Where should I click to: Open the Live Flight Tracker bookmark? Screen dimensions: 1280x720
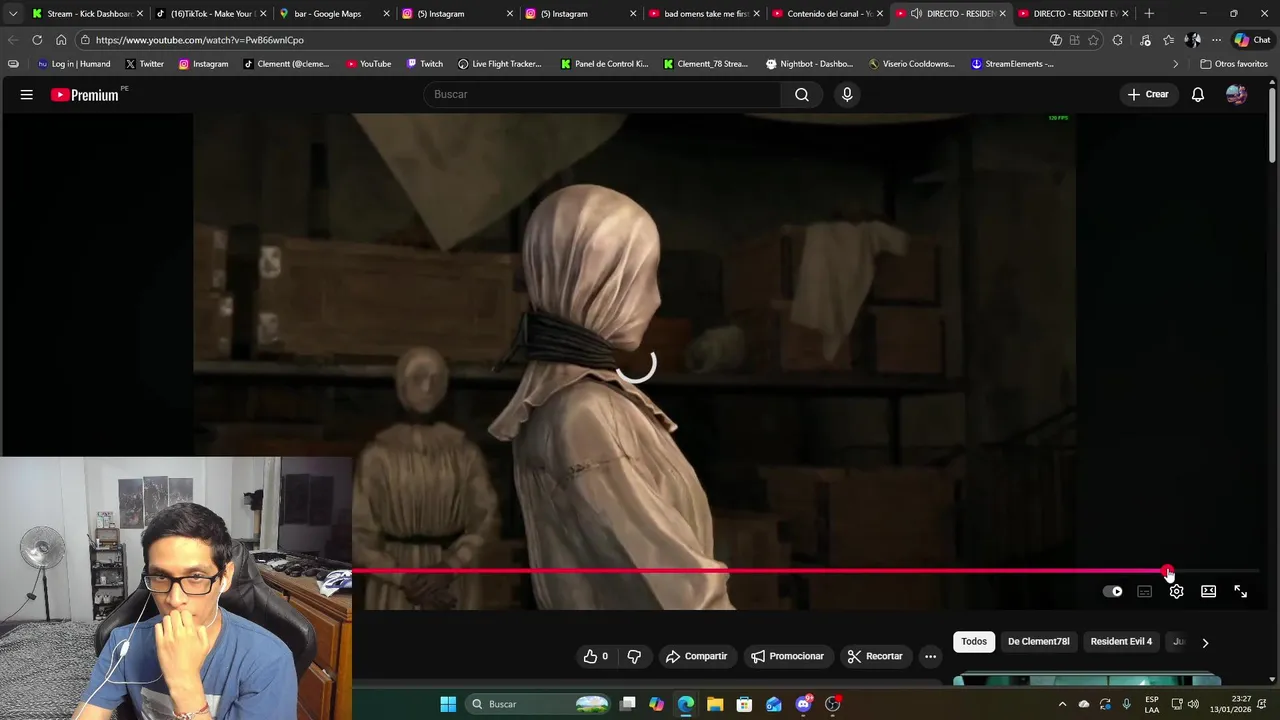coord(499,64)
